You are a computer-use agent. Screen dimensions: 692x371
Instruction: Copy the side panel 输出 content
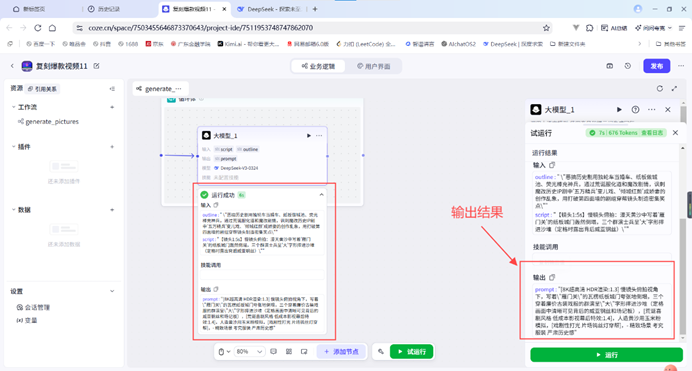click(552, 277)
